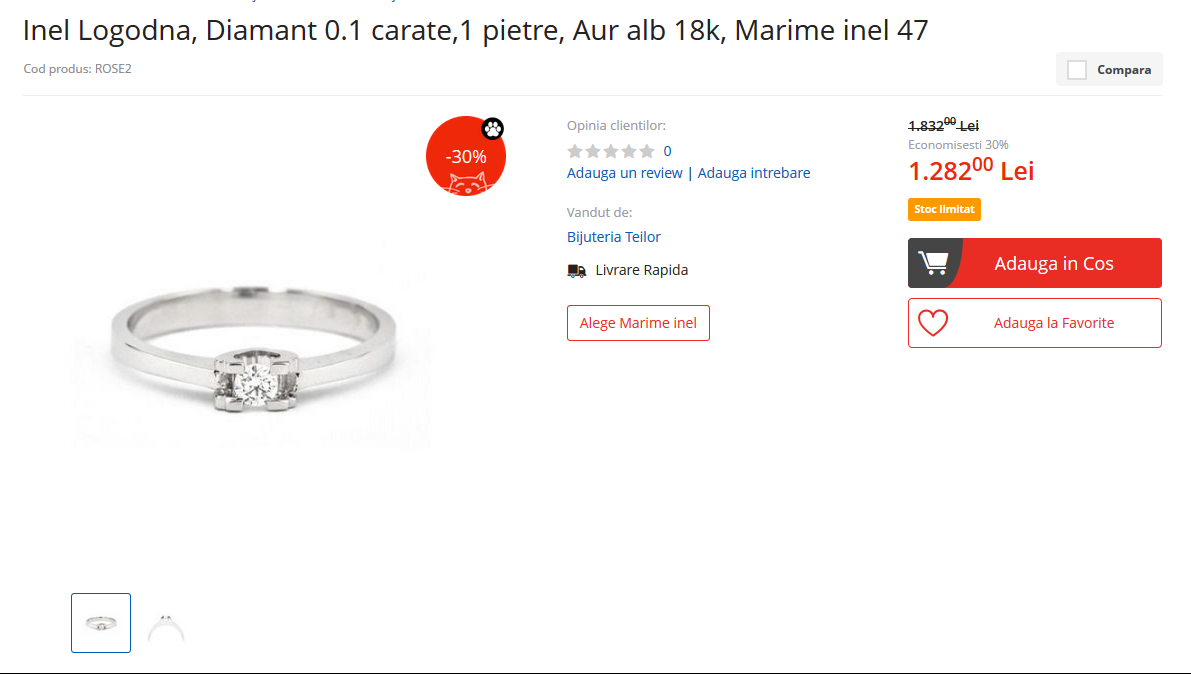Click the crossed-out 1.832 Lei old price

[x=942, y=125]
